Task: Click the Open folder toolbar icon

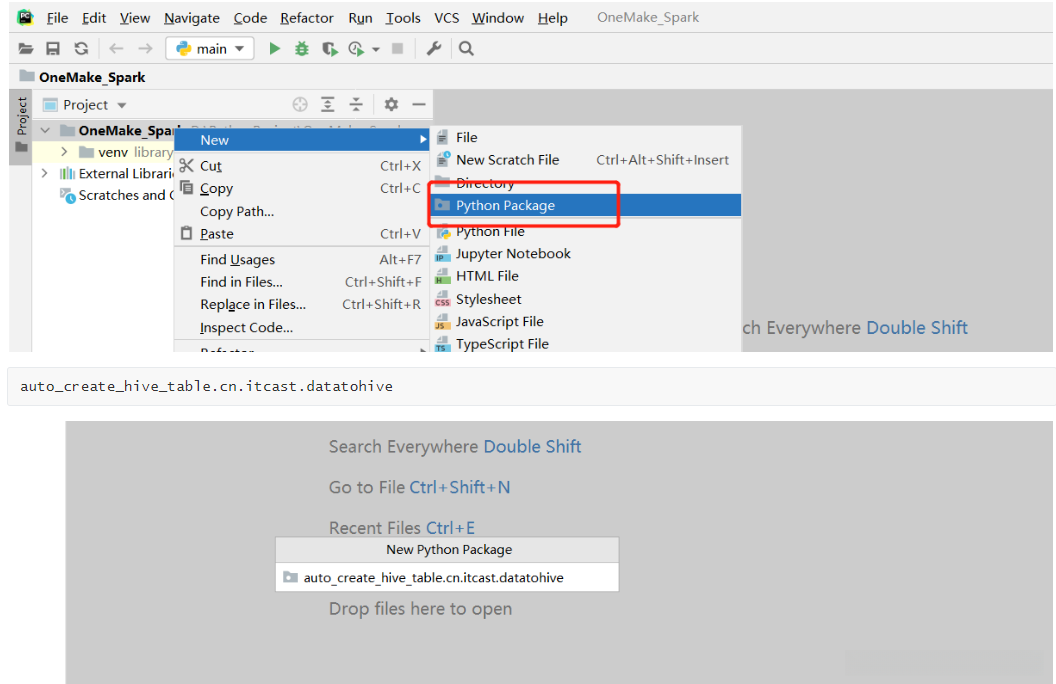Action: point(26,48)
